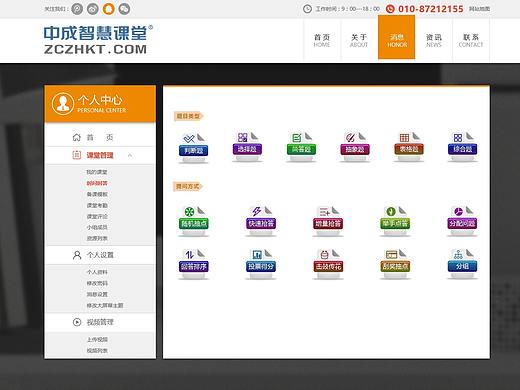Open the blue 分组 grouping icon
The width and height of the screenshot is (520, 390).
click(x=462, y=264)
